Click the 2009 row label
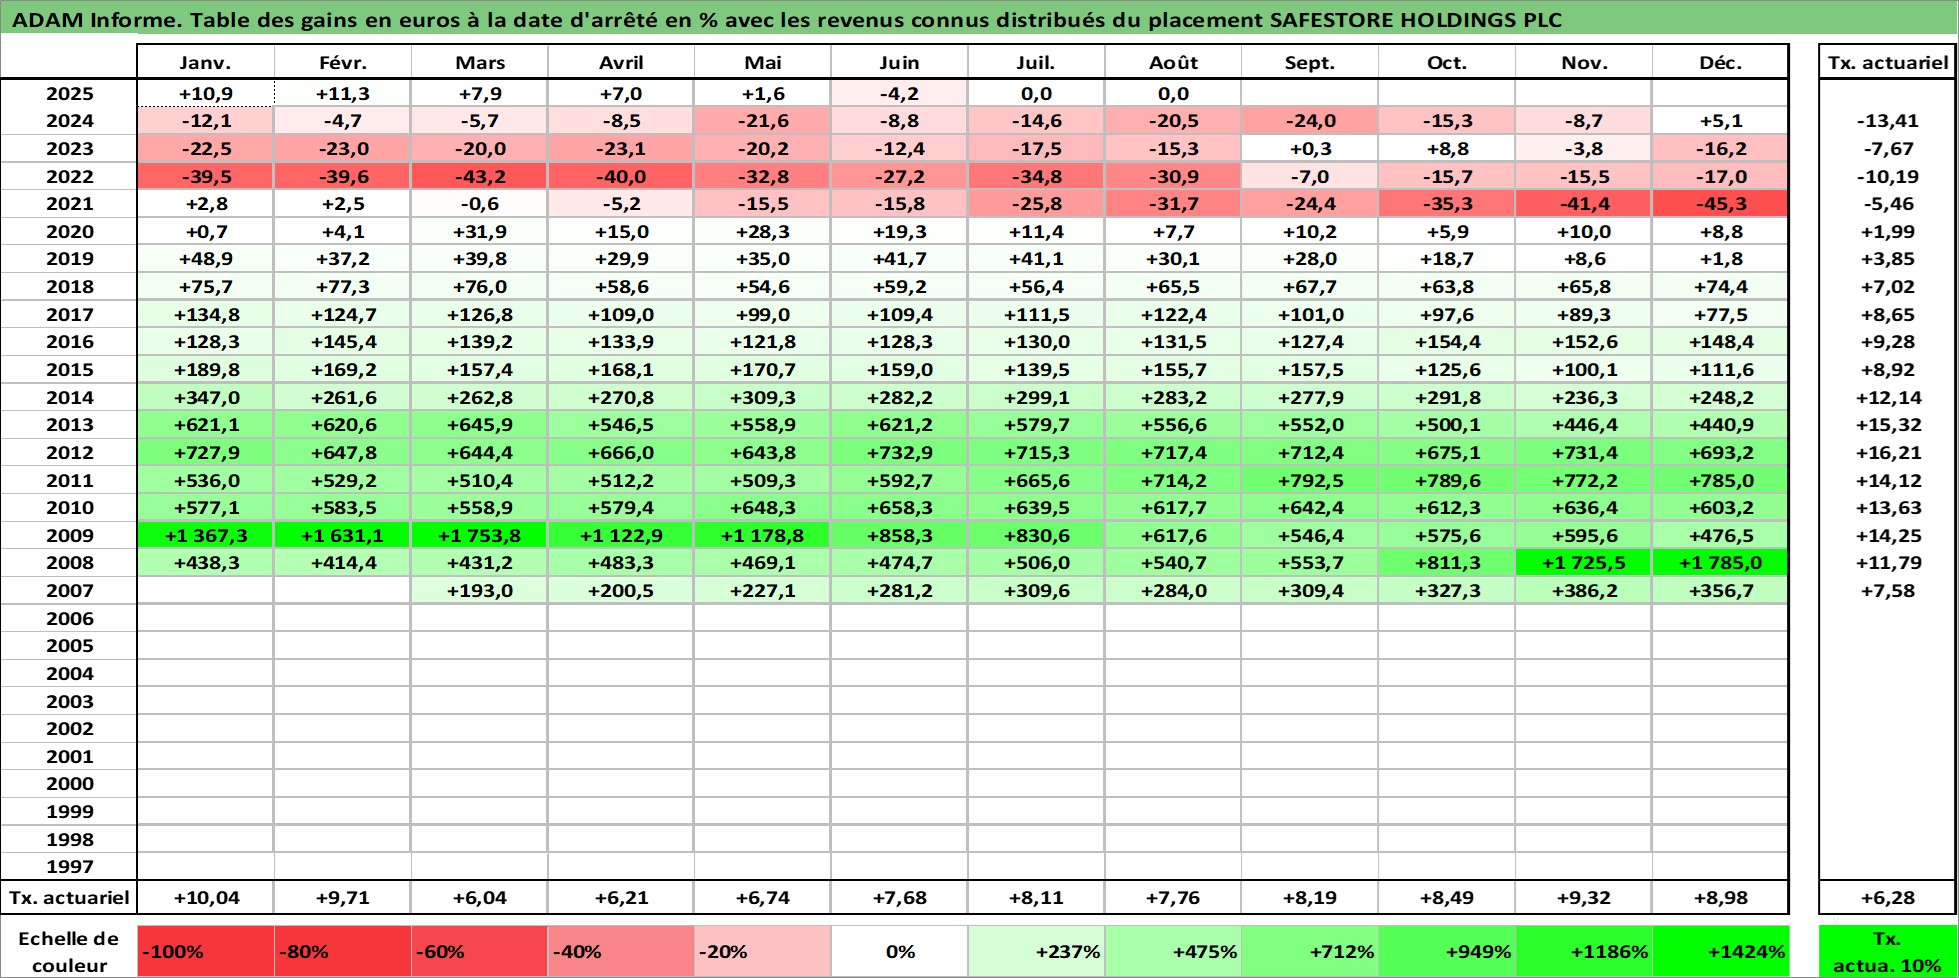The height and width of the screenshot is (978, 1959). click(69, 535)
